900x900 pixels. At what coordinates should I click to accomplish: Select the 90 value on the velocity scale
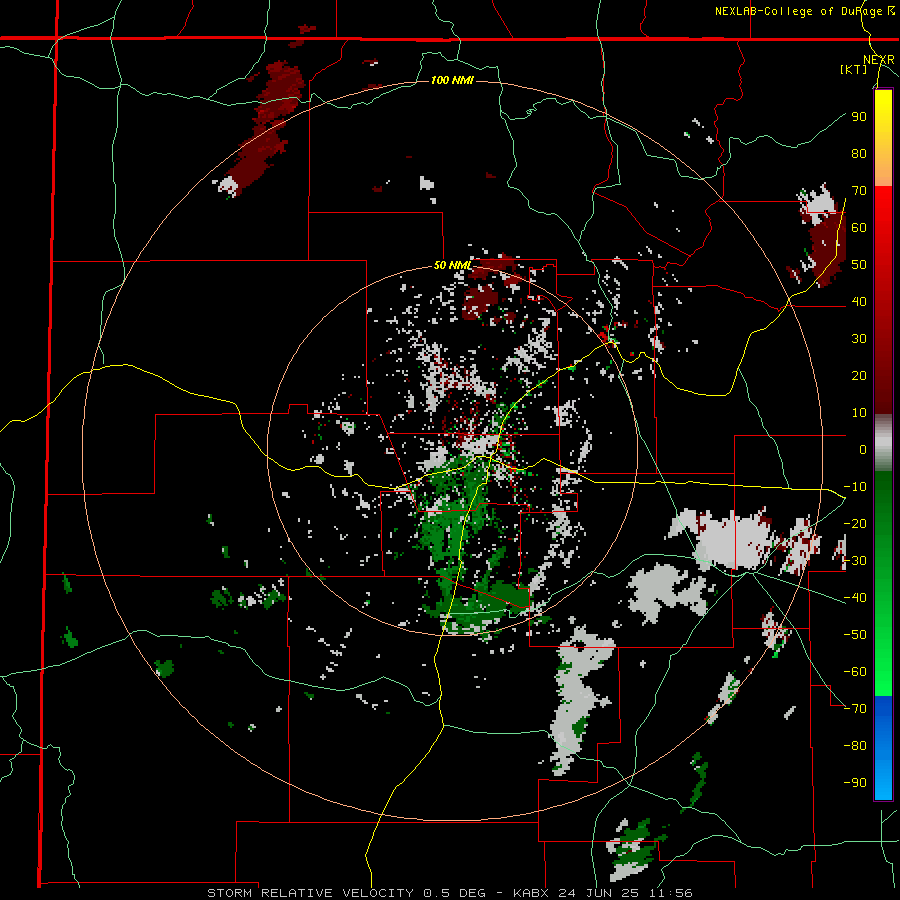(859, 117)
